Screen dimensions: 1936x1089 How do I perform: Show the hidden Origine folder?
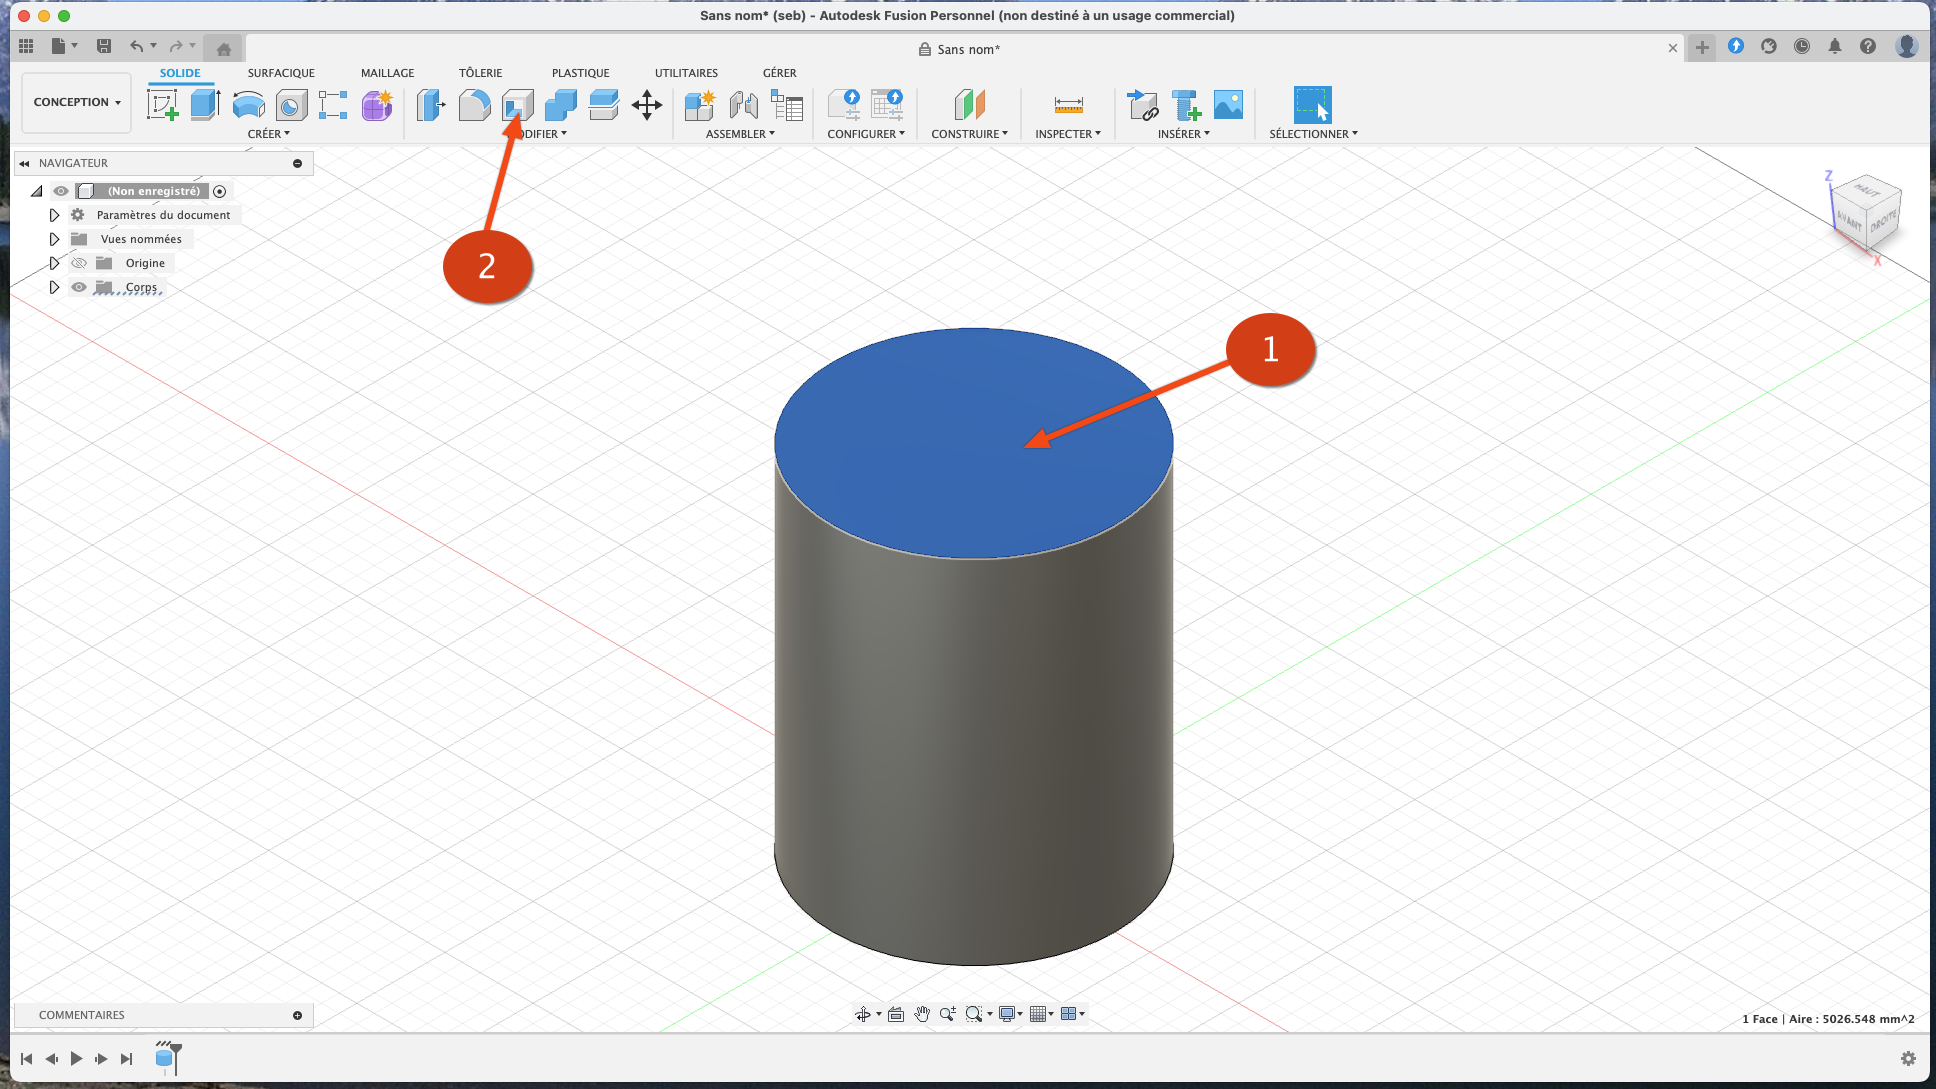pos(79,263)
